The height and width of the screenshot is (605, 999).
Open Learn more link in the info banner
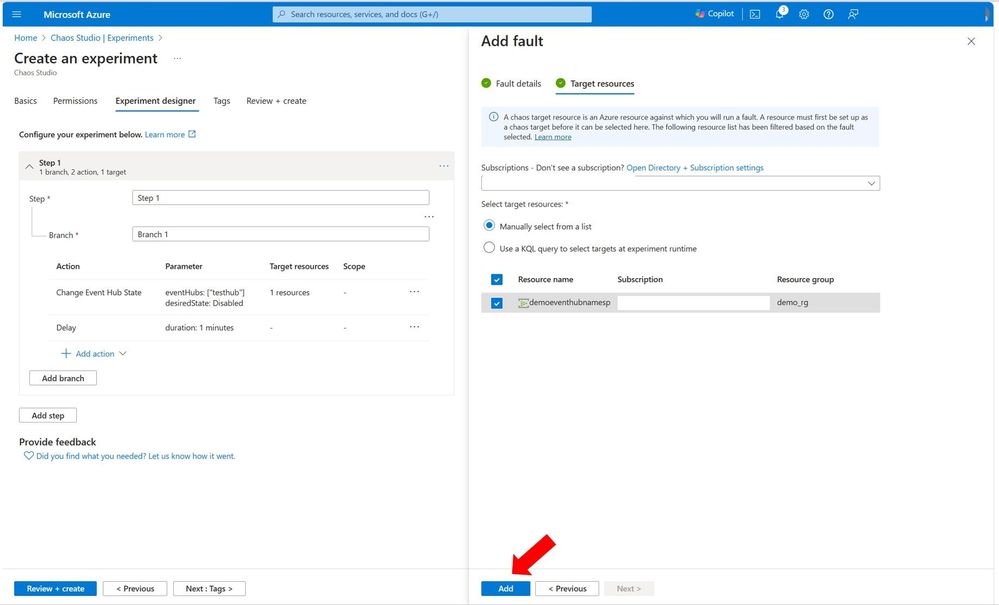click(x=552, y=137)
